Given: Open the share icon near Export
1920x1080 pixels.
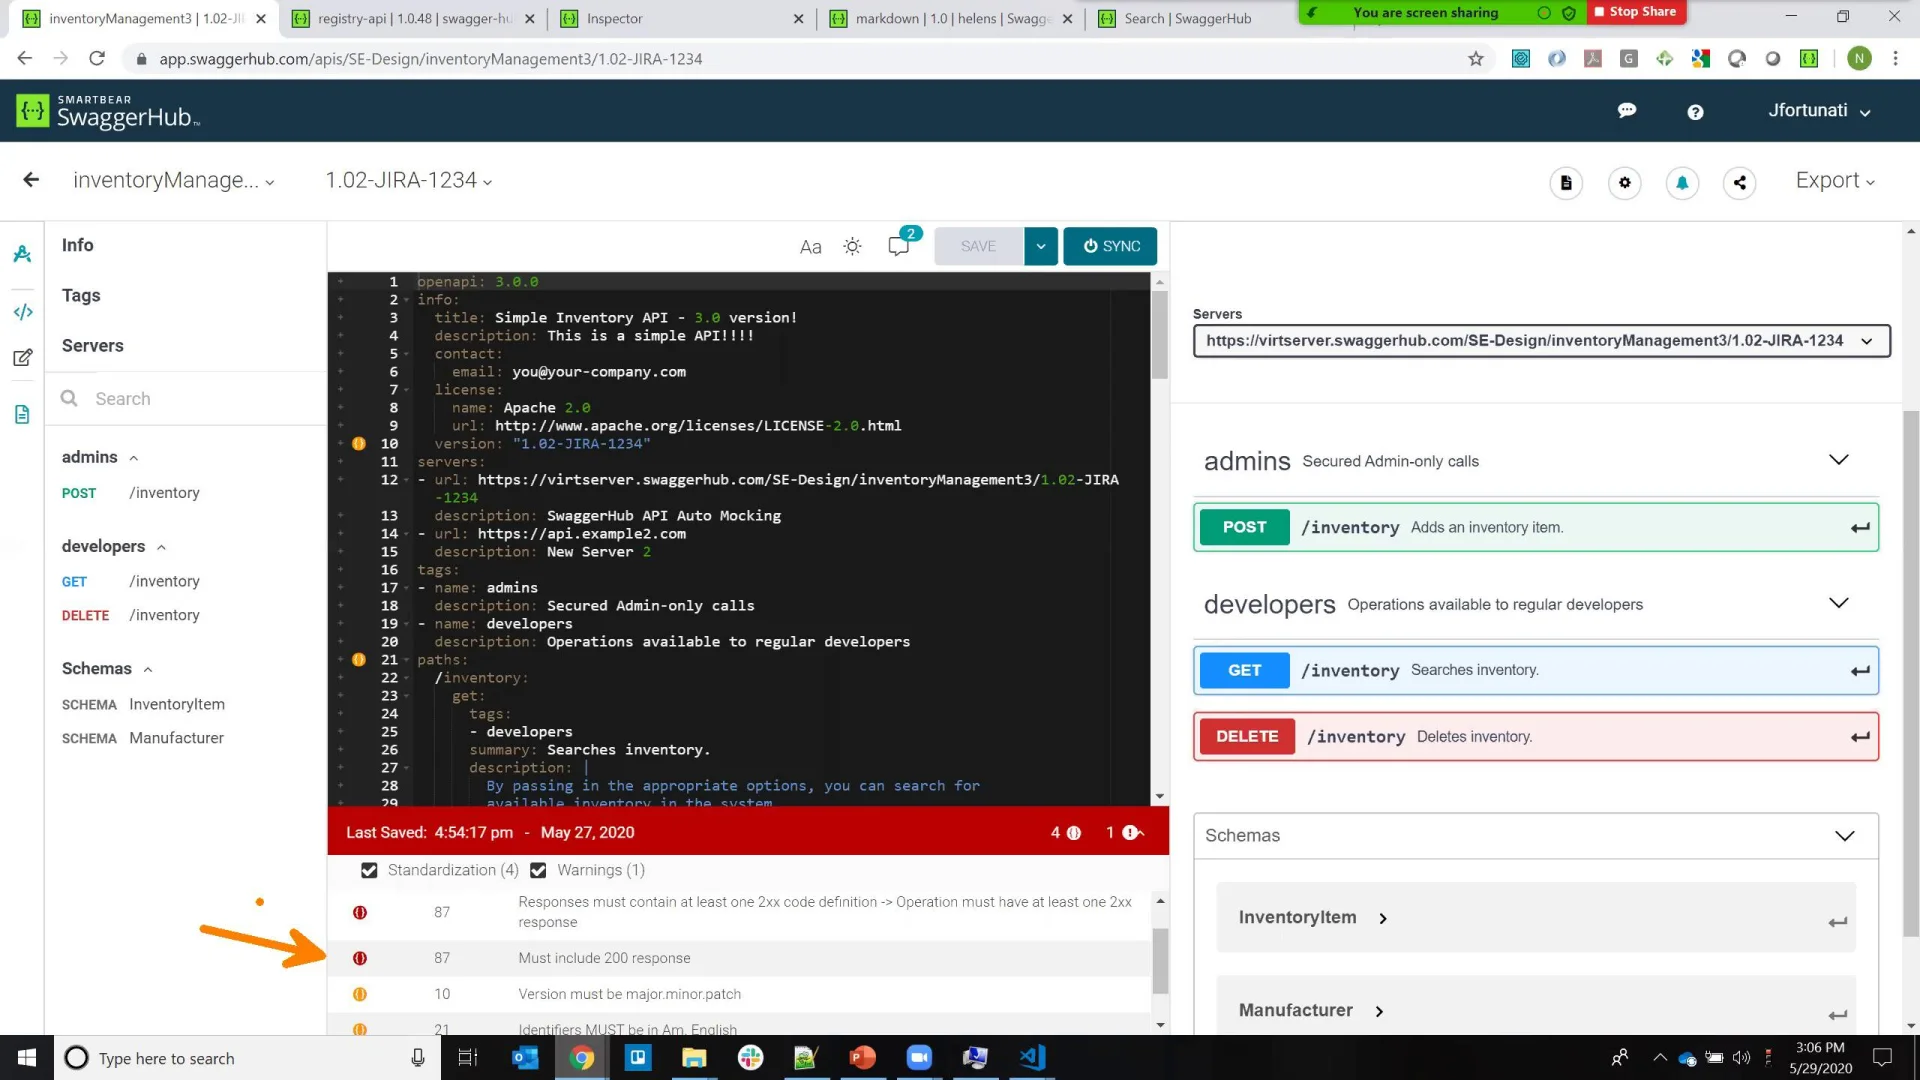Looking at the screenshot, I should click(1739, 183).
